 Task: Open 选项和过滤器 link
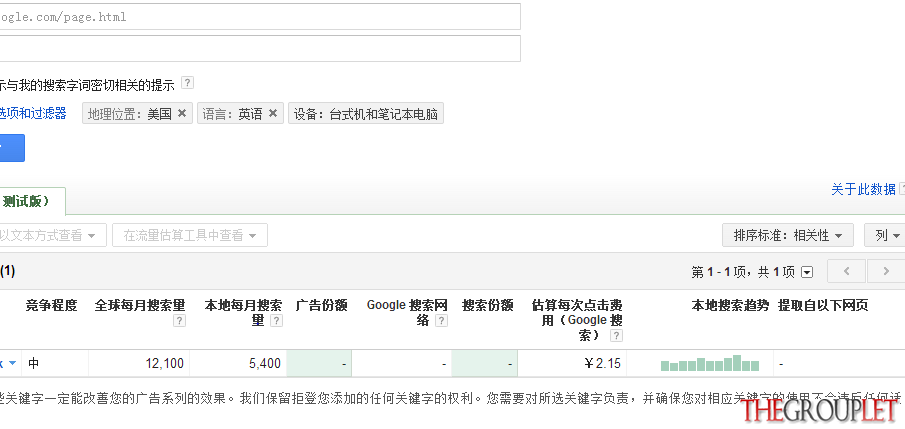[x=33, y=113]
